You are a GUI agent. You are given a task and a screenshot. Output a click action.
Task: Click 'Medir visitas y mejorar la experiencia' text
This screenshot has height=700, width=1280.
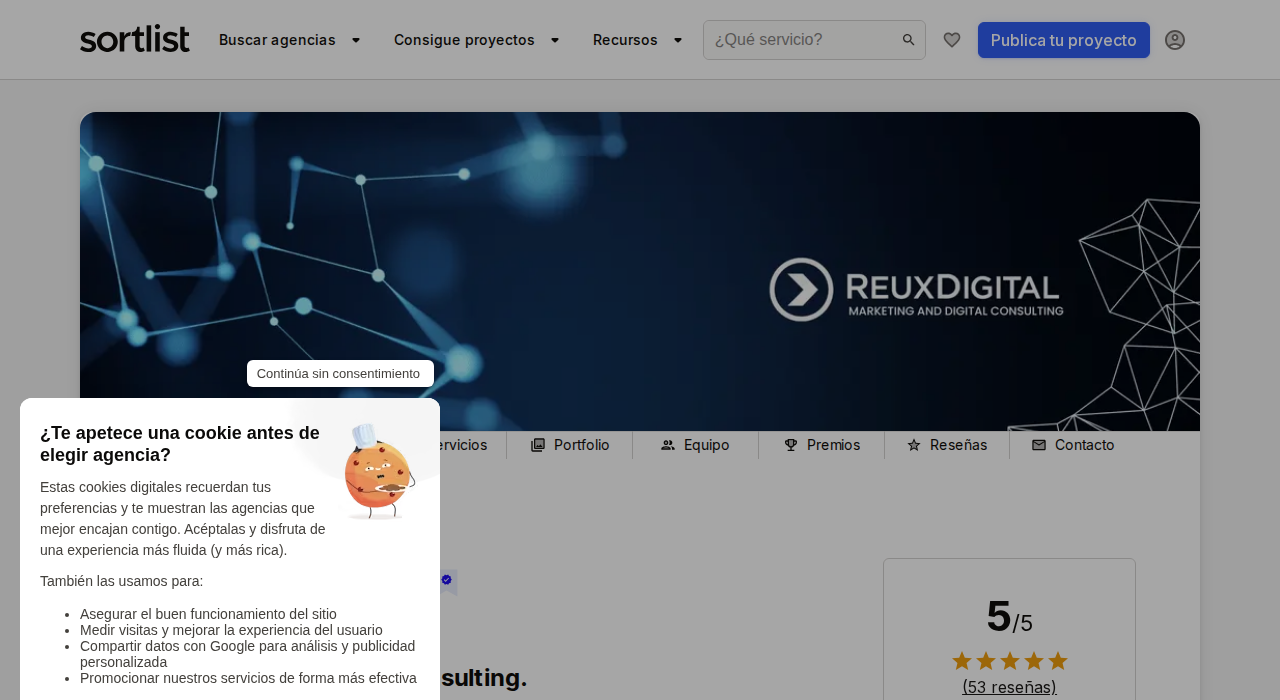point(231,630)
